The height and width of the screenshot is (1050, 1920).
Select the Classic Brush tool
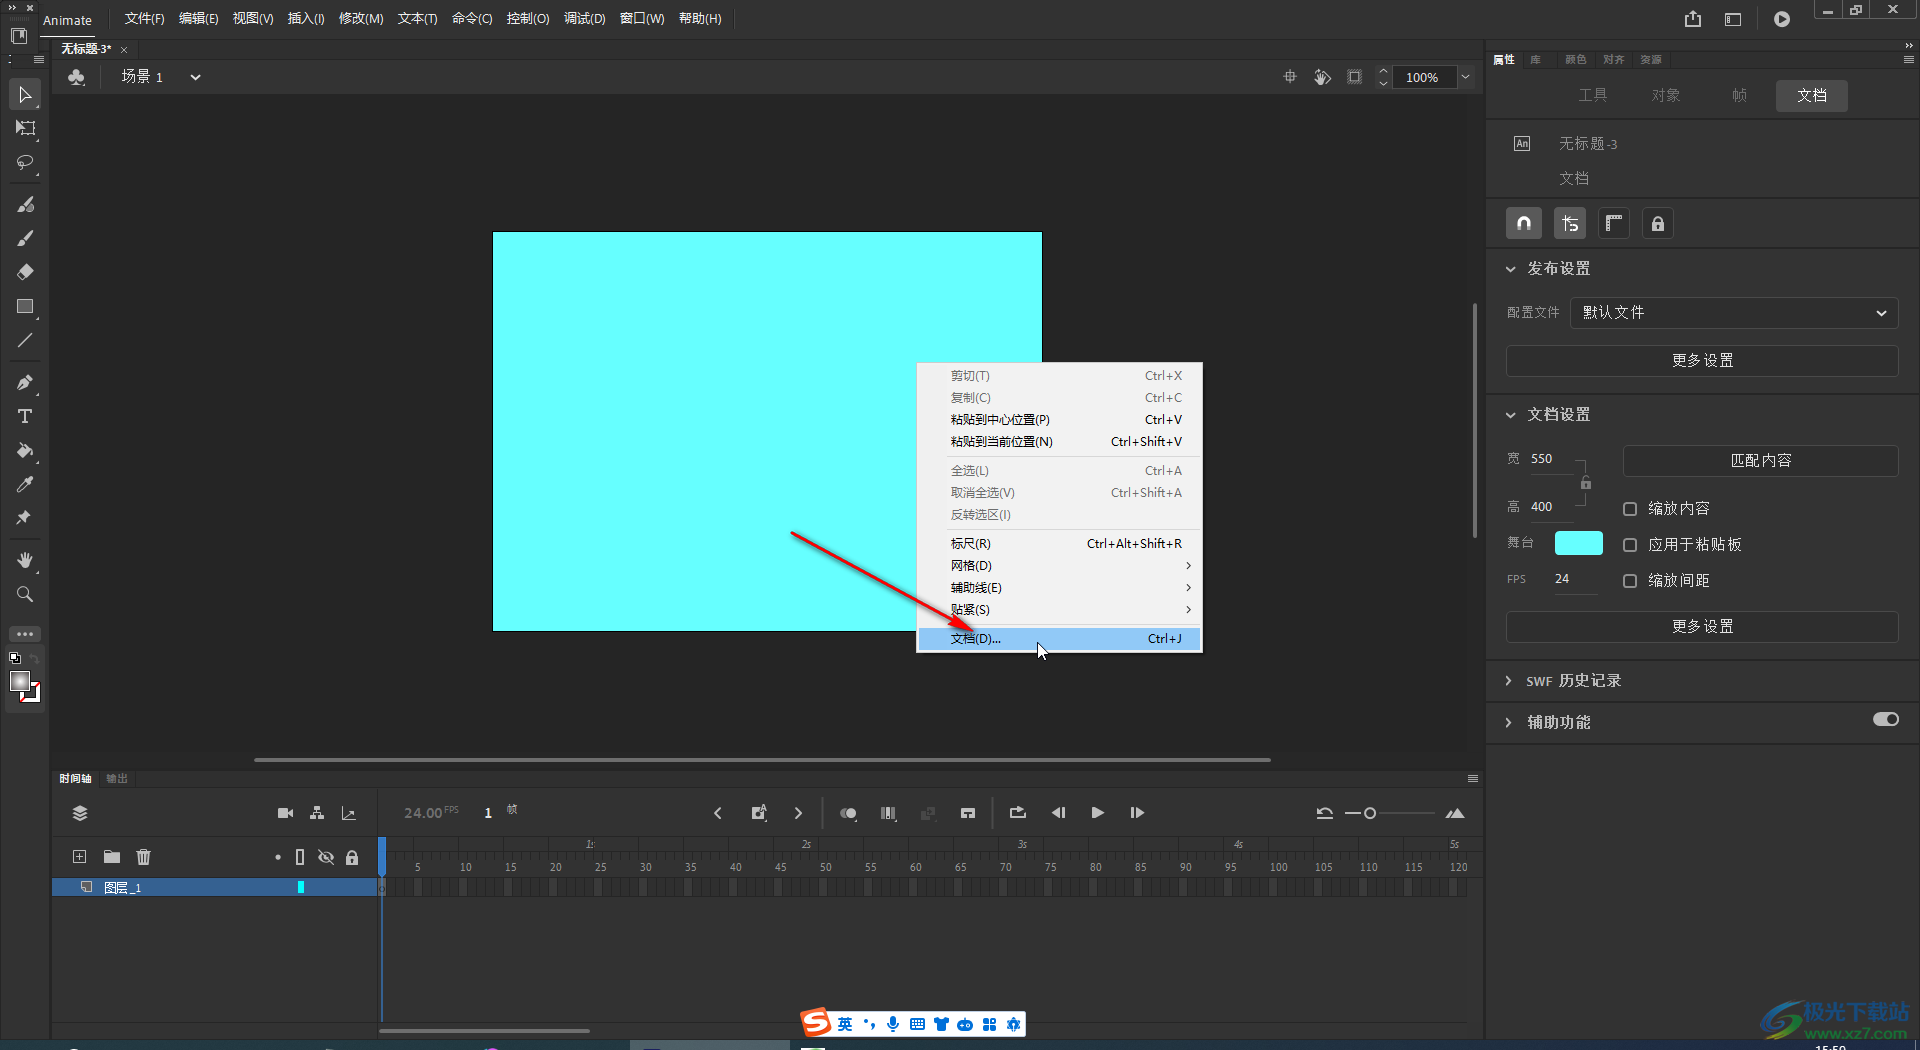point(25,238)
